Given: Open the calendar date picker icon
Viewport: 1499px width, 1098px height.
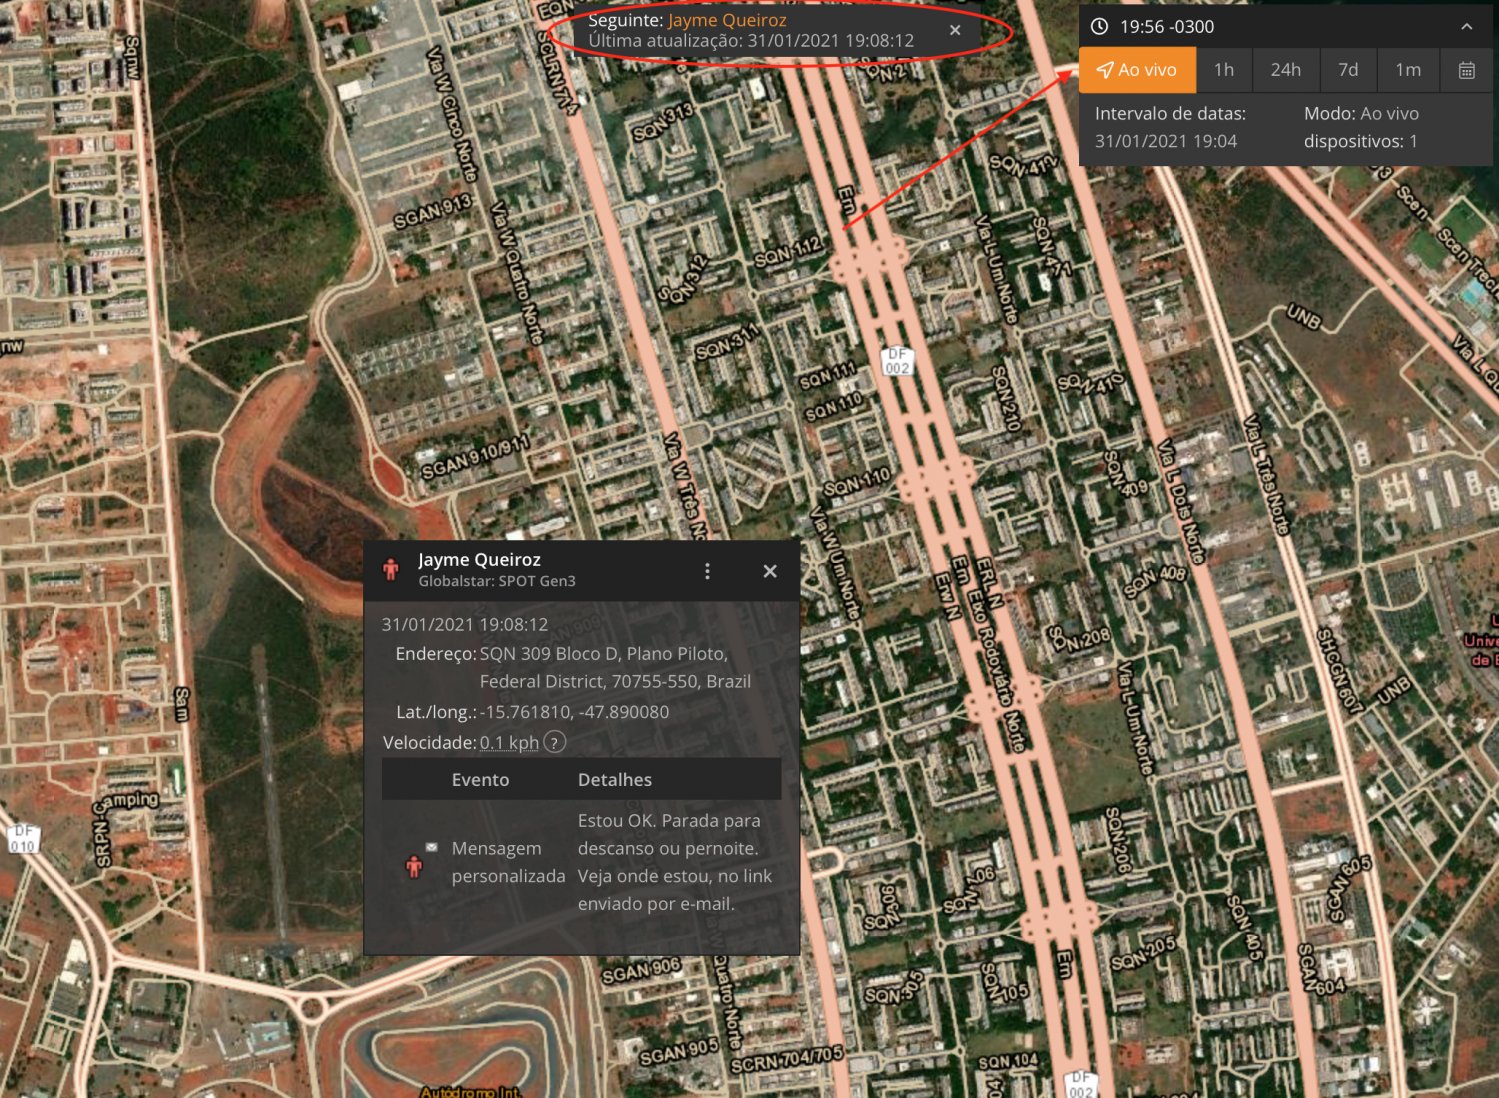Looking at the screenshot, I should coord(1466,70).
